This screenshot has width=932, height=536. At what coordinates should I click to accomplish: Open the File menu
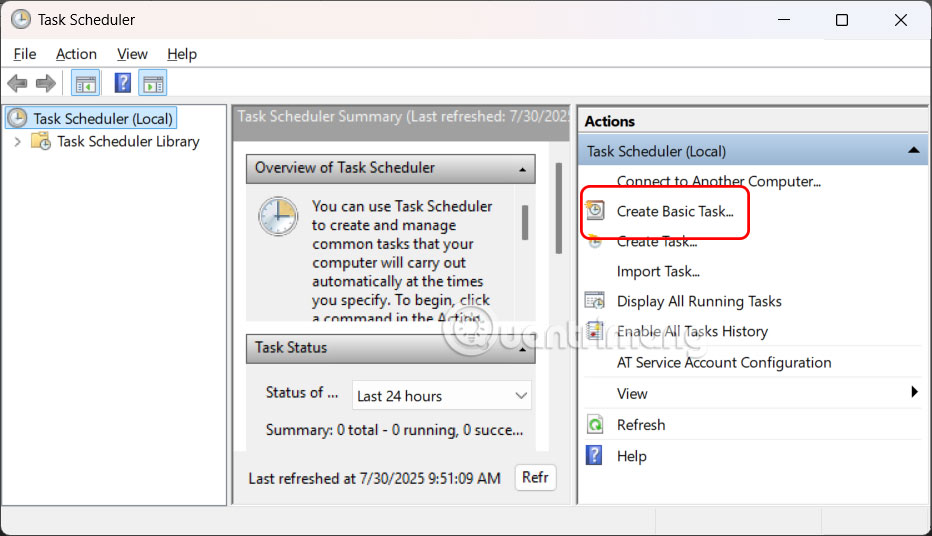click(x=25, y=54)
